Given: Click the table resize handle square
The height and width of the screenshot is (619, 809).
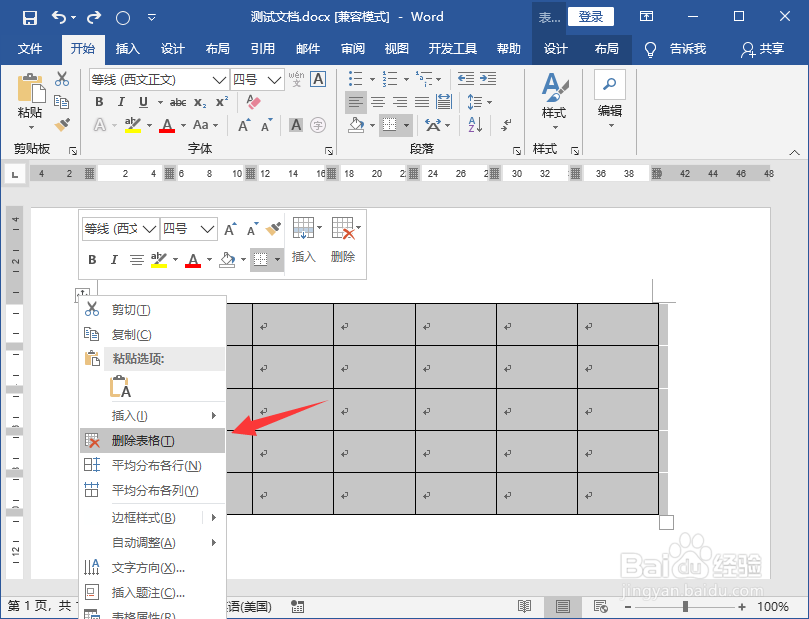Looking at the screenshot, I should pyautogui.click(x=666, y=523).
